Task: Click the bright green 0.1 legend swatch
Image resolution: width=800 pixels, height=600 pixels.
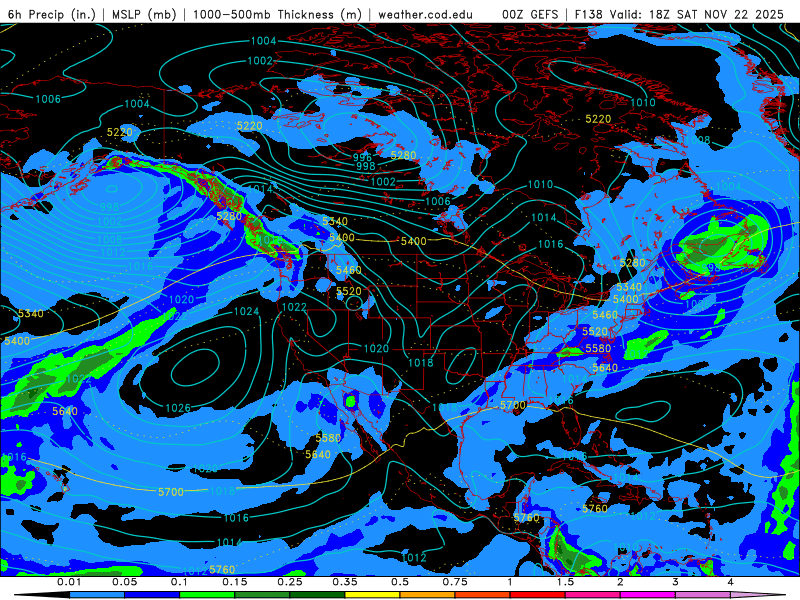Action: tap(207, 595)
